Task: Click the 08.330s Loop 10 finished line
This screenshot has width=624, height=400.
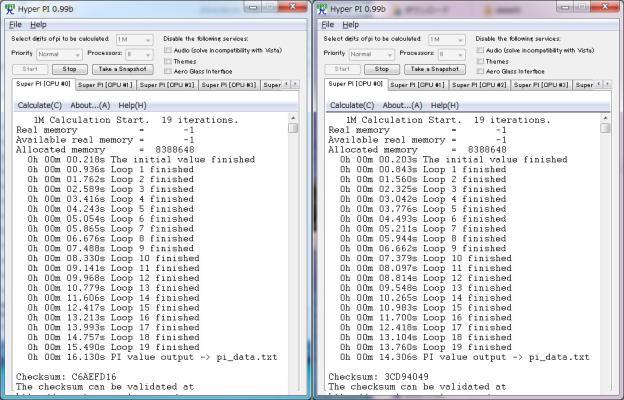Action: click(x=113, y=258)
